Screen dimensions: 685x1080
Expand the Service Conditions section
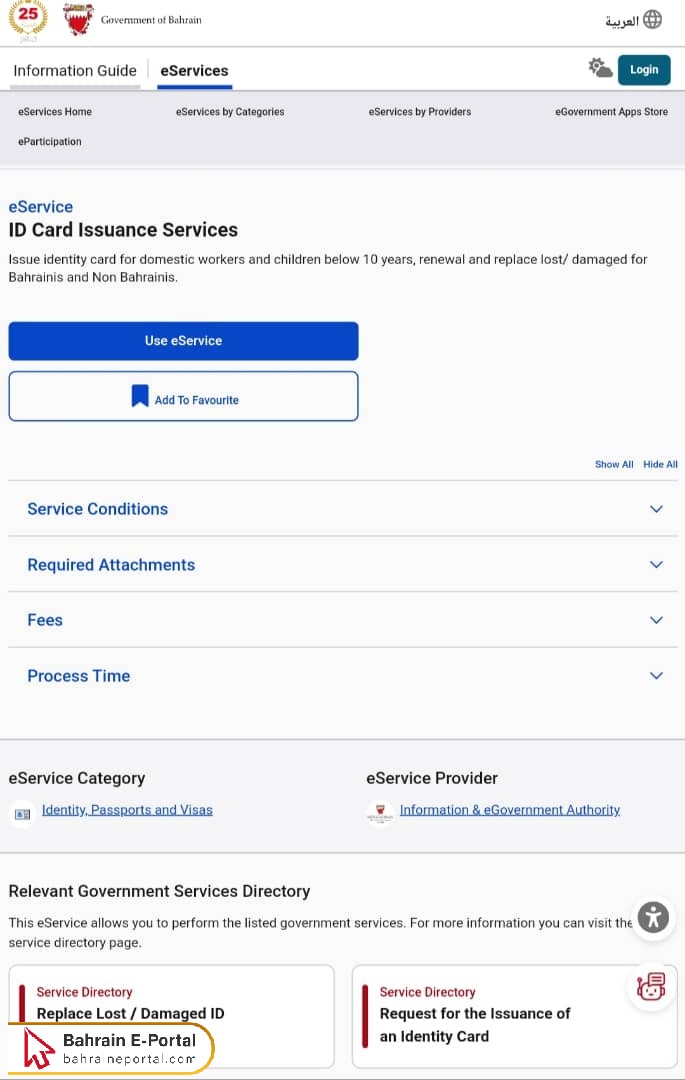pos(655,509)
